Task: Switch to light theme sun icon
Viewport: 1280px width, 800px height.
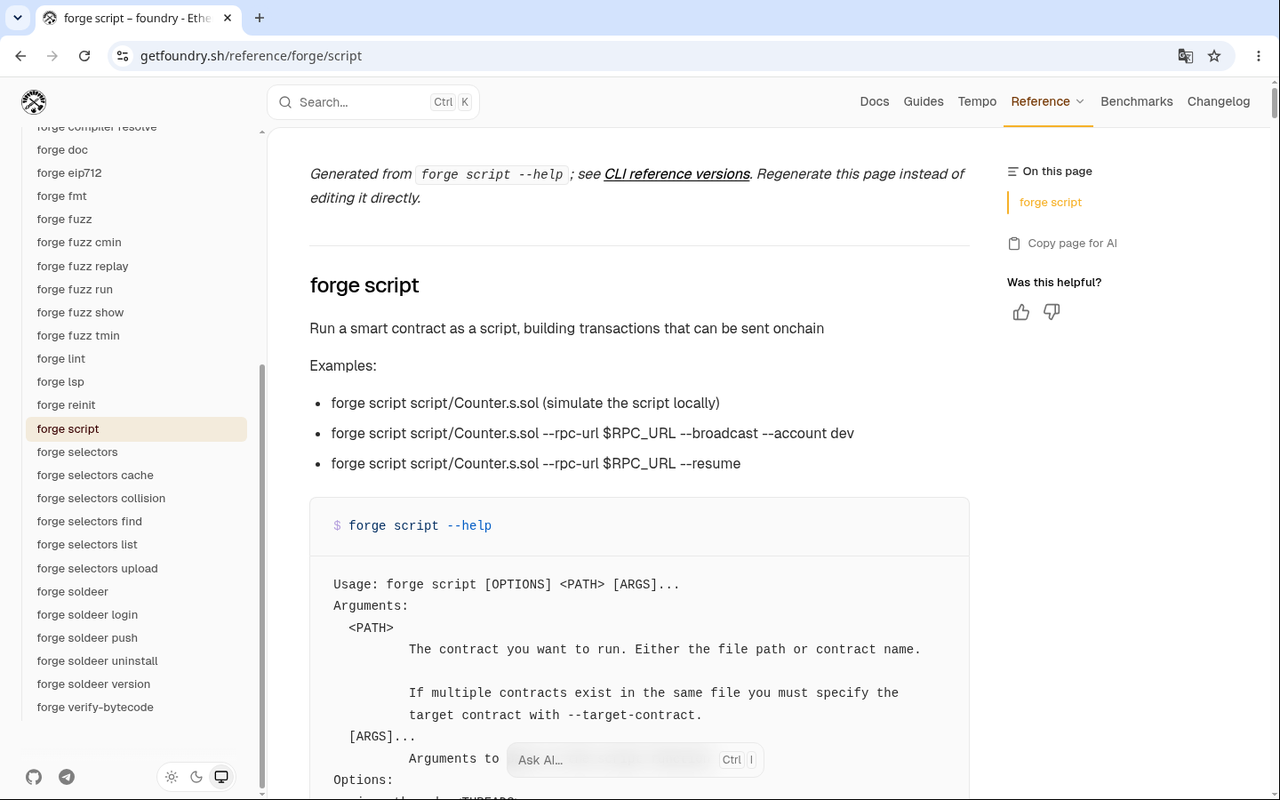Action: click(x=172, y=777)
